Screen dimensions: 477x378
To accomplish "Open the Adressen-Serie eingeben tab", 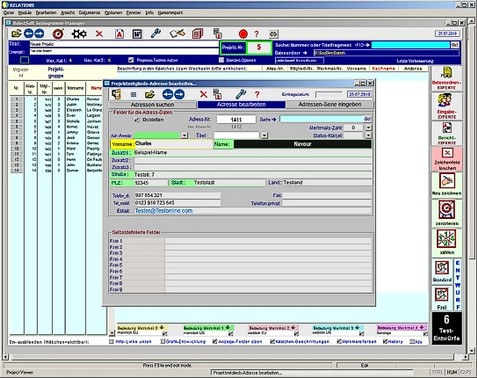I will click(329, 105).
